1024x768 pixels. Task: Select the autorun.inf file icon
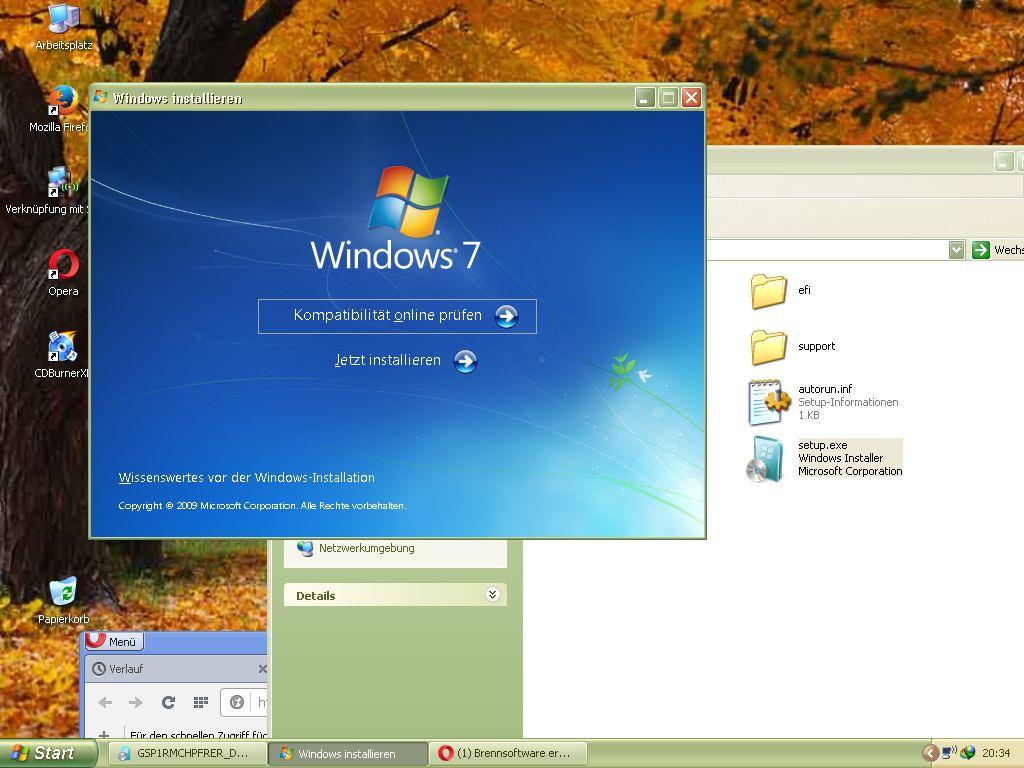(x=769, y=402)
